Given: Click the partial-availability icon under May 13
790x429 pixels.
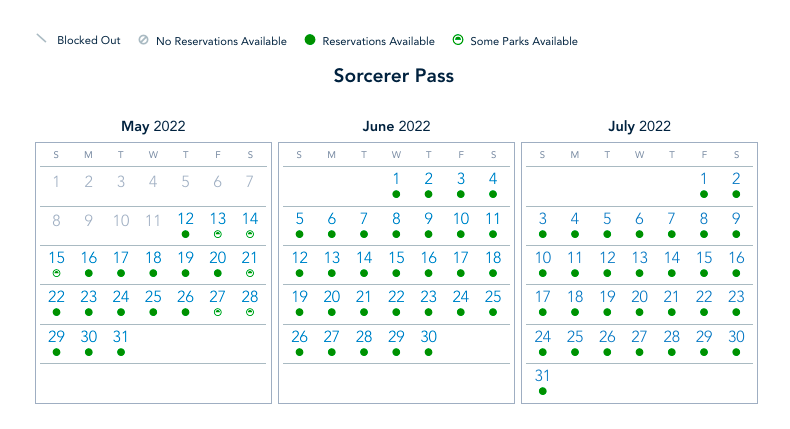Looking at the screenshot, I should coord(218,233).
